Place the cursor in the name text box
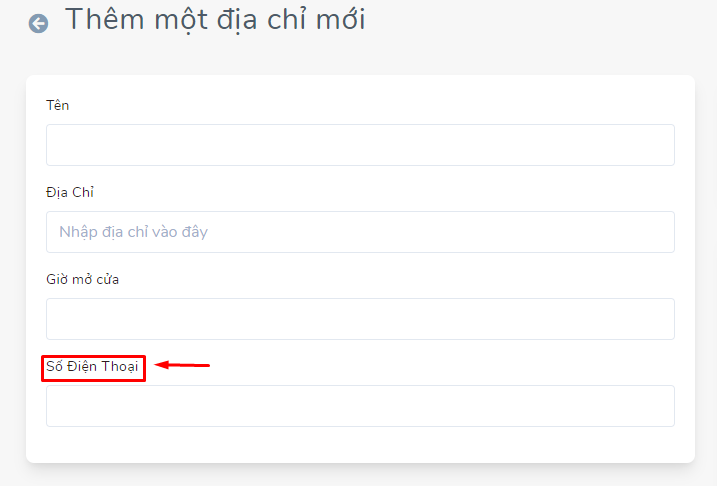The width and height of the screenshot is (717, 486). point(360,145)
